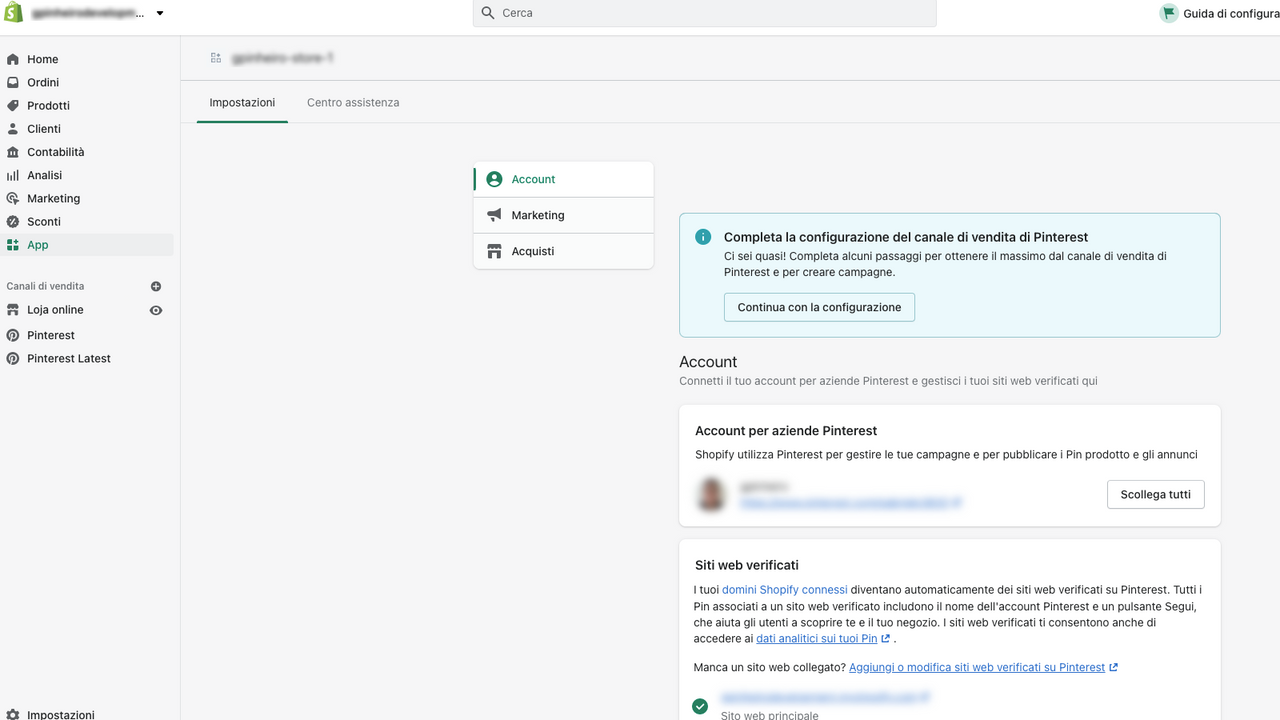Screen dimensions: 1280x720
Task: Select the Acquisti settings section
Action: coord(564,251)
